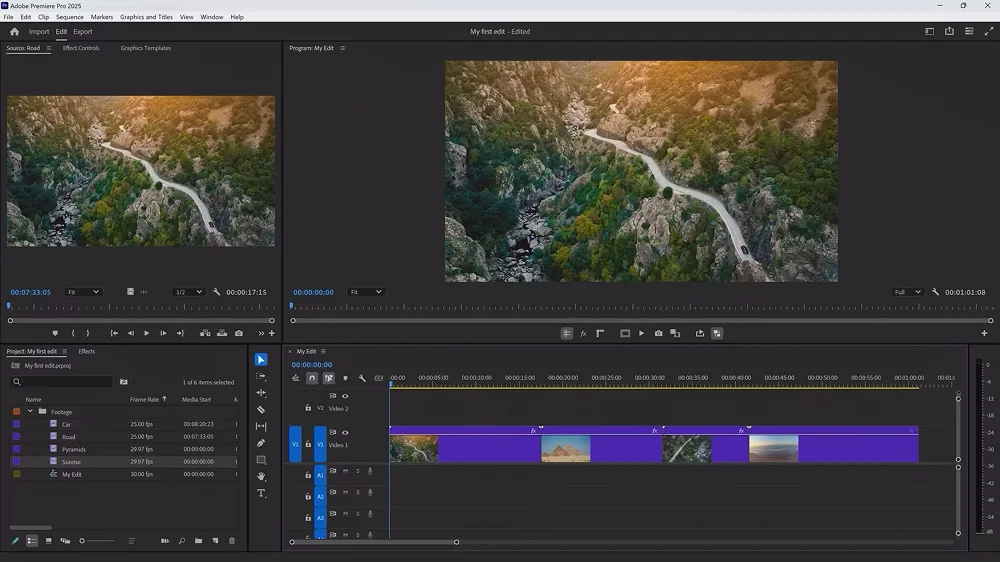Viewport: 1000px width, 562px height.
Task: Open Program monitor Fit zoom dropdown
Action: coord(365,292)
